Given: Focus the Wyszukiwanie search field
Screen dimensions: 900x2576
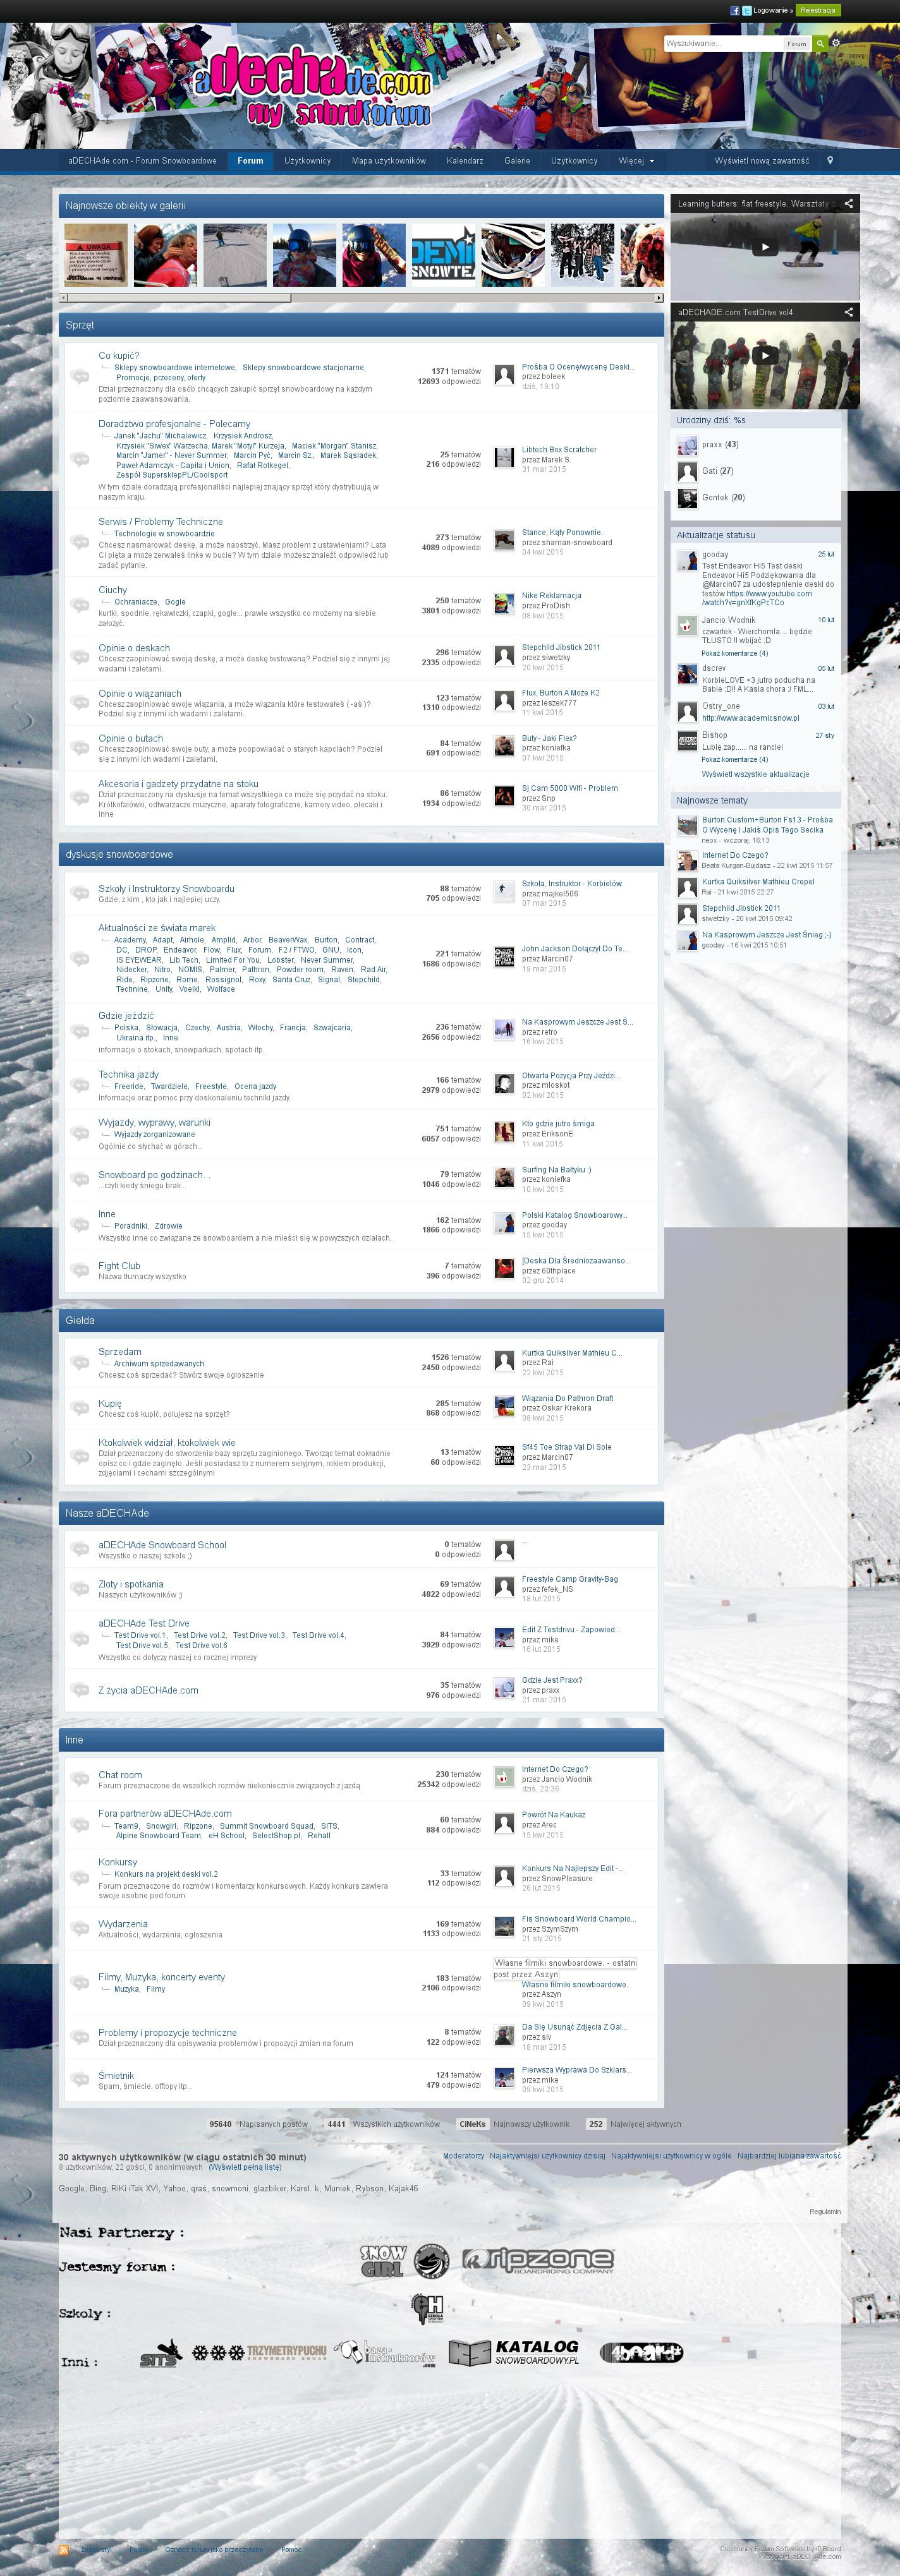Looking at the screenshot, I should click(x=723, y=44).
